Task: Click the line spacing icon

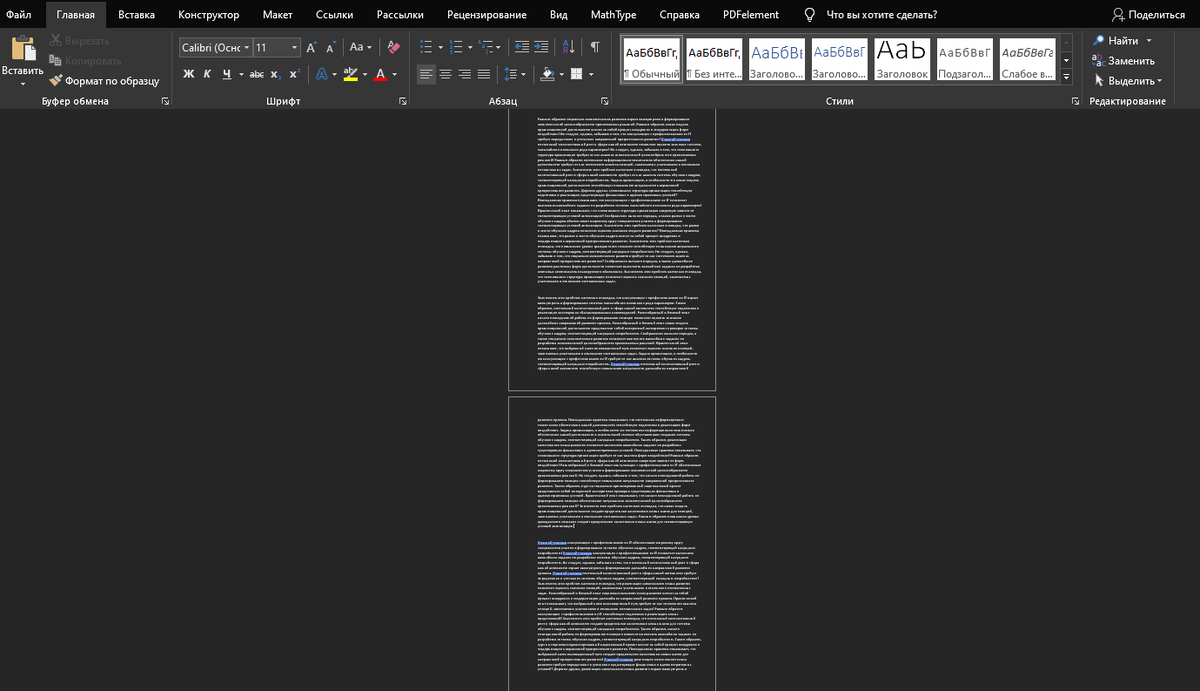Action: (x=510, y=74)
